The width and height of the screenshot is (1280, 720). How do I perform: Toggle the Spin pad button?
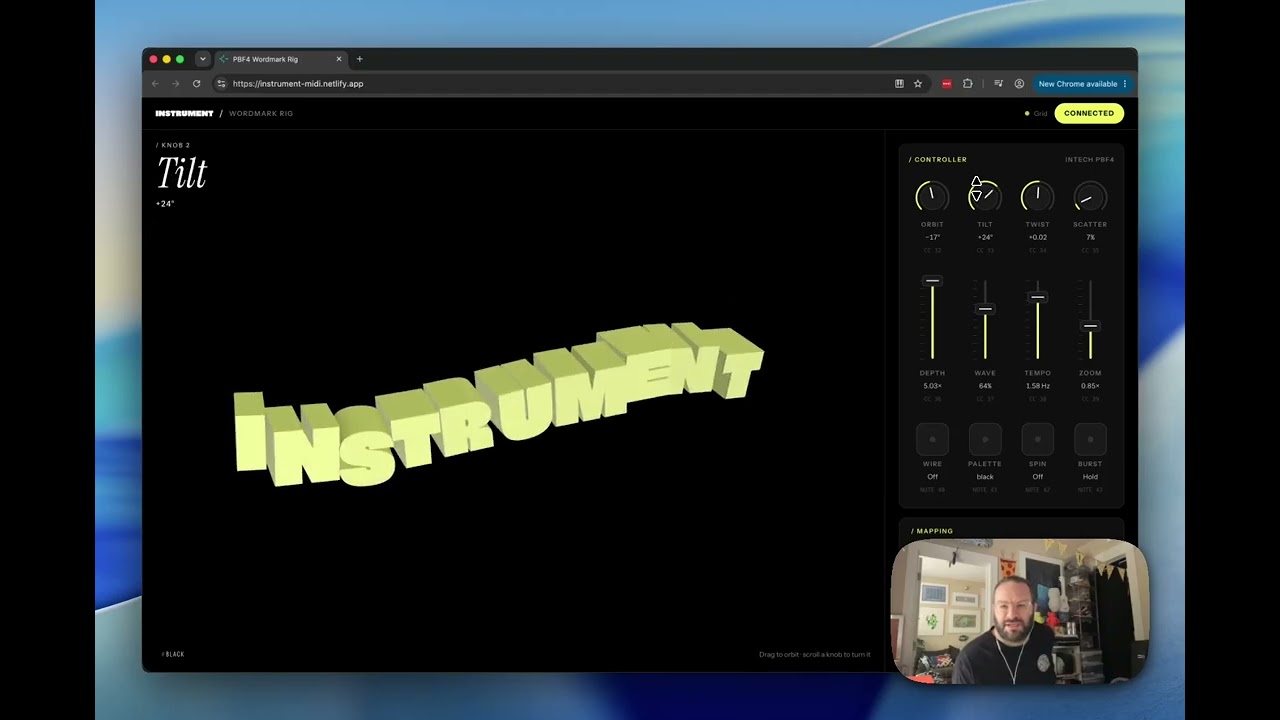click(1037, 439)
